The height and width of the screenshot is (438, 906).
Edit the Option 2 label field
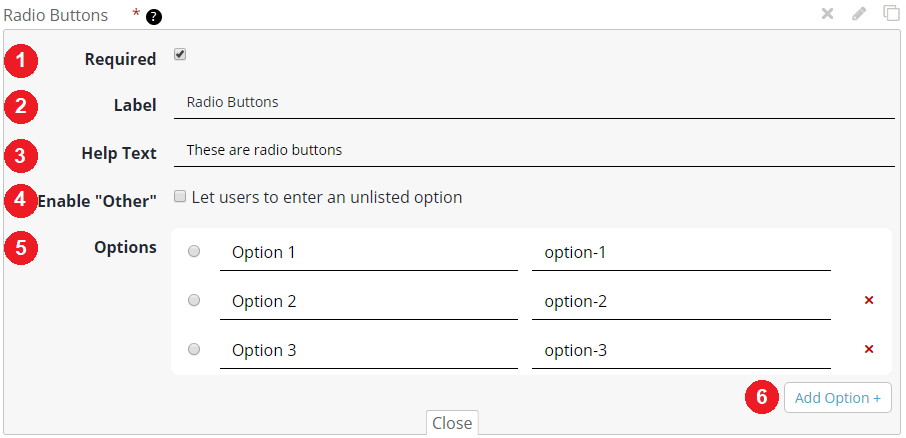pyautogui.click(x=368, y=302)
